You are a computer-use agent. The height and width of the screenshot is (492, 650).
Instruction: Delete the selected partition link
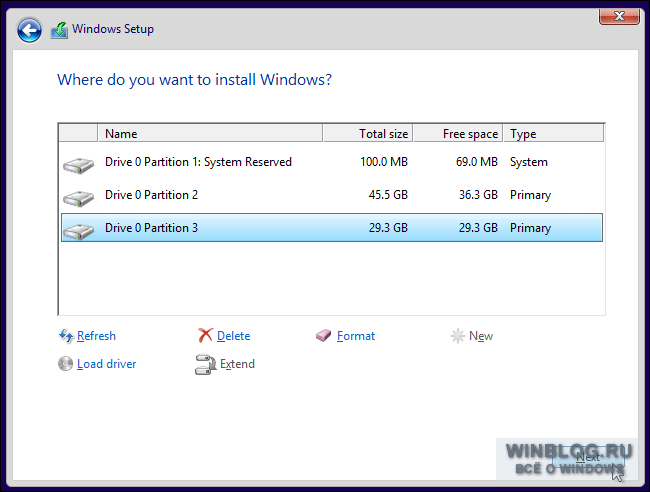click(x=233, y=336)
